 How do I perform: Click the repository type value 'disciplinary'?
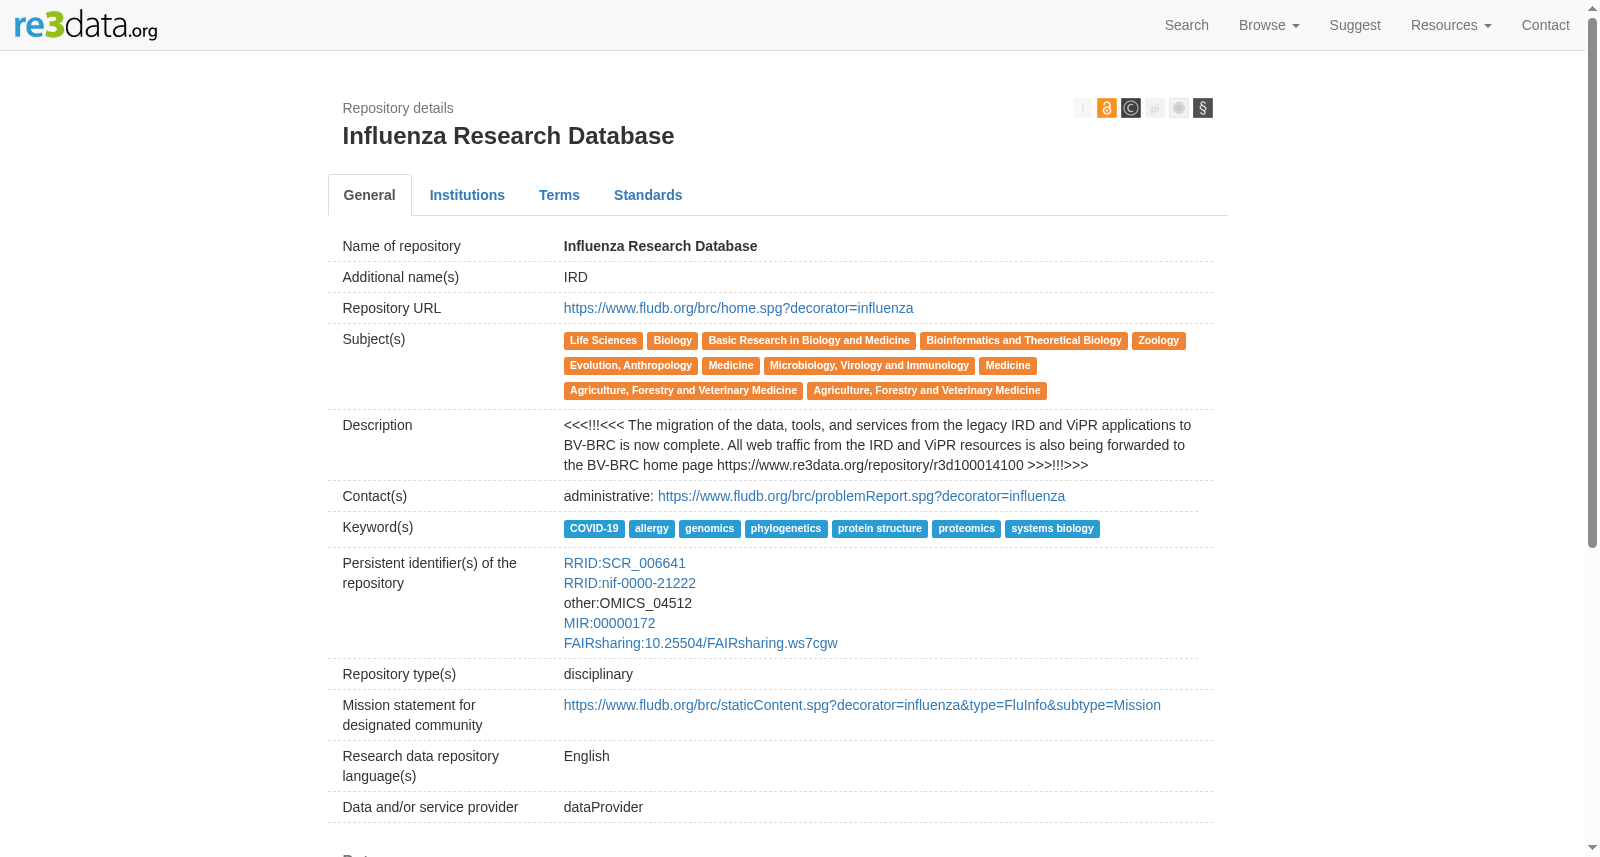[x=598, y=674]
